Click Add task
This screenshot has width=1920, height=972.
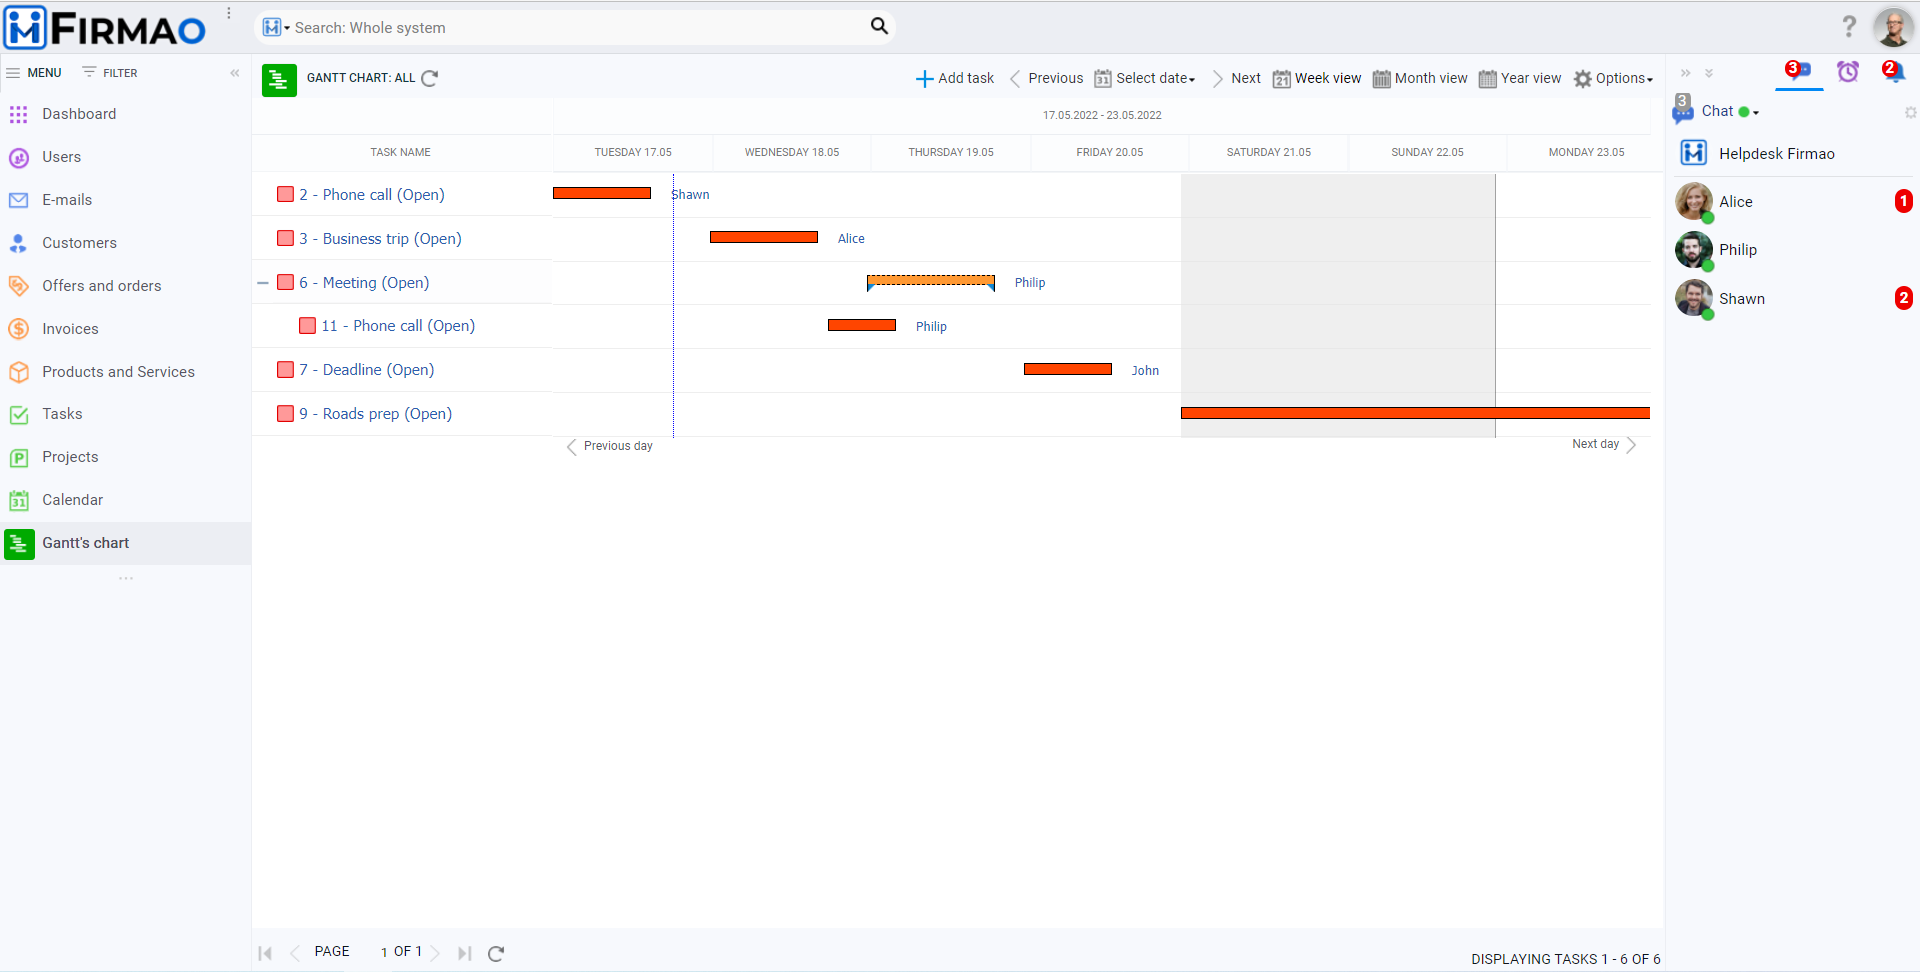(955, 78)
